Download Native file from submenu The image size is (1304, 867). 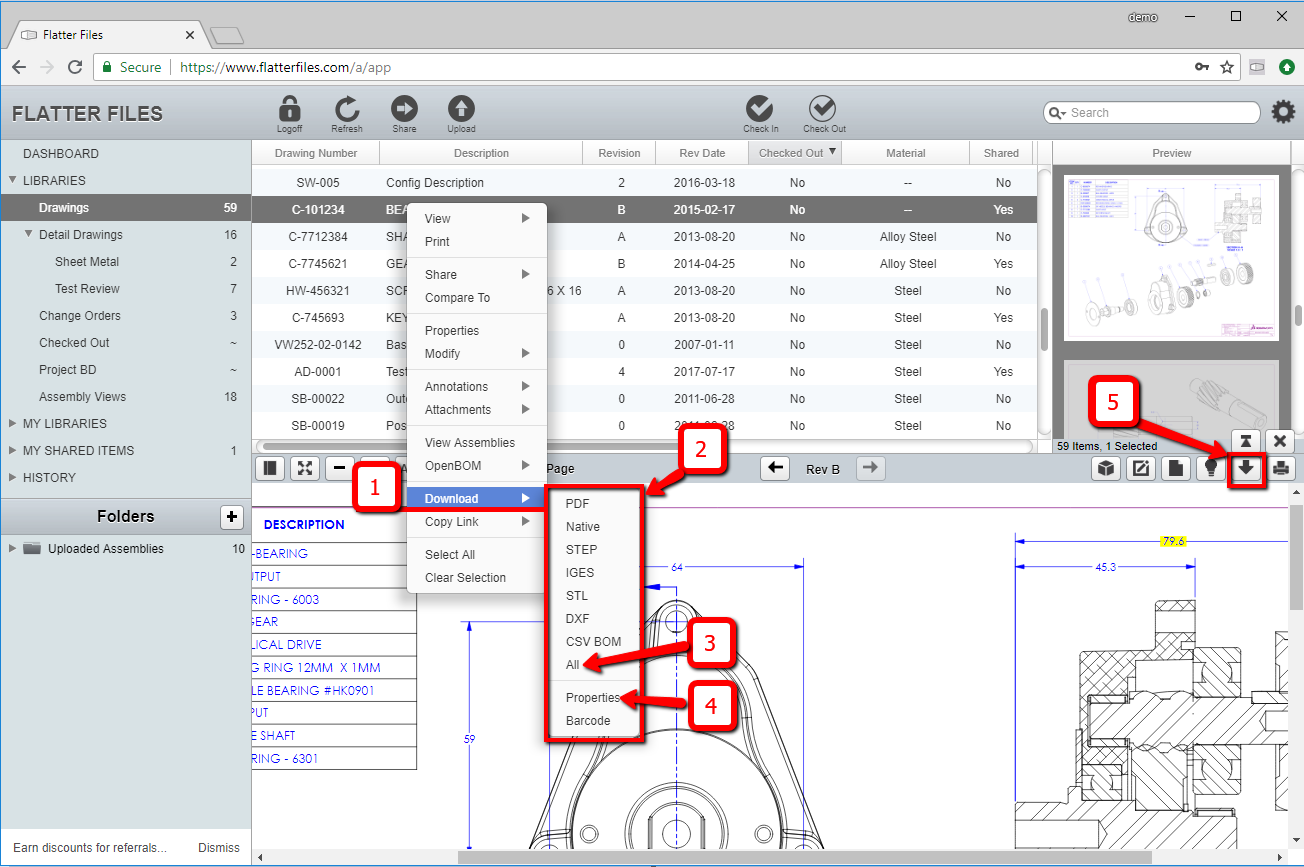tap(594, 526)
